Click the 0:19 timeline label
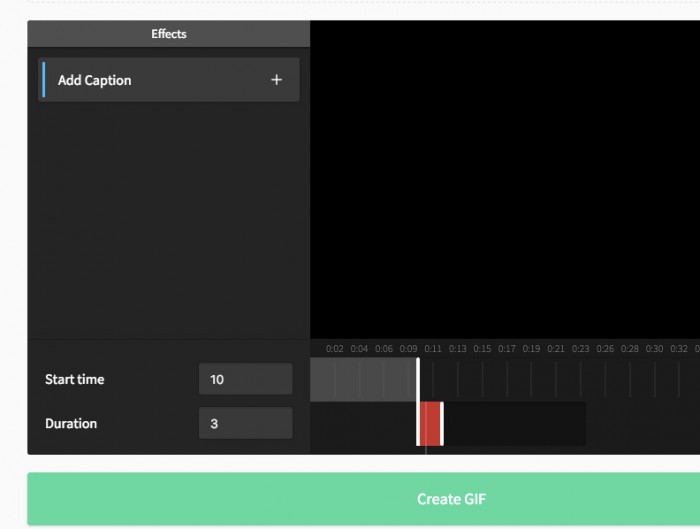This screenshot has height=529, width=700. click(x=531, y=349)
